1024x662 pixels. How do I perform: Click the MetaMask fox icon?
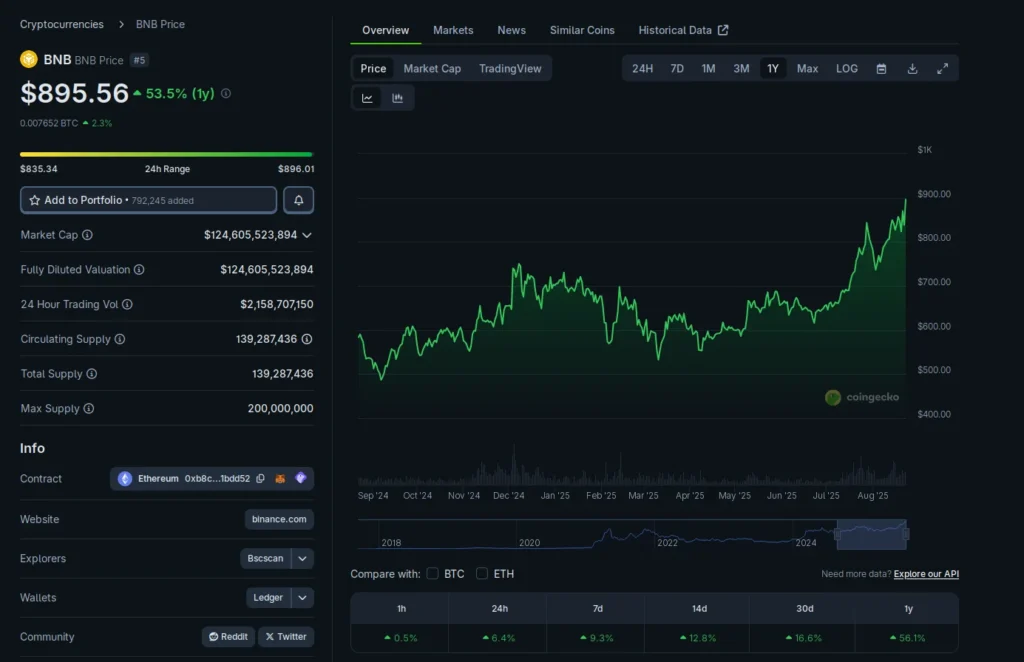pyautogui.click(x=280, y=479)
